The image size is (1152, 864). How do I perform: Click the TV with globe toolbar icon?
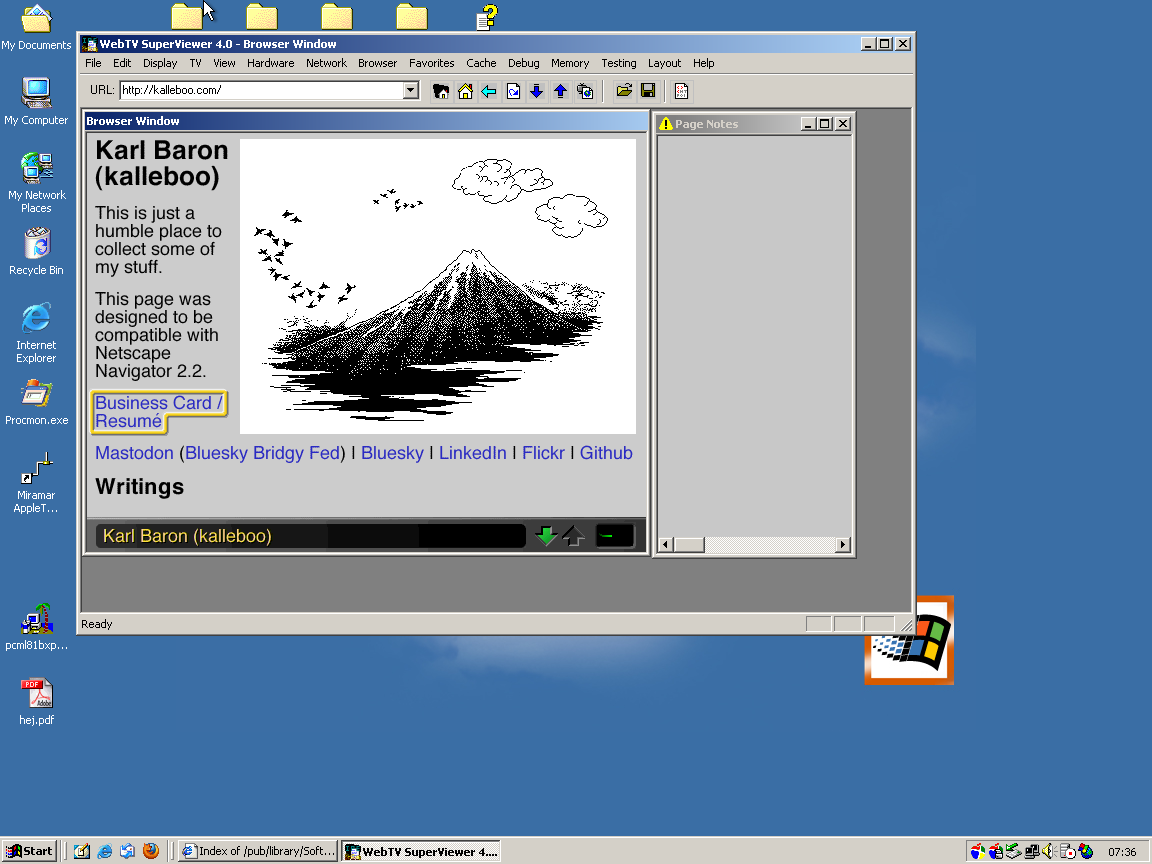click(x=585, y=91)
